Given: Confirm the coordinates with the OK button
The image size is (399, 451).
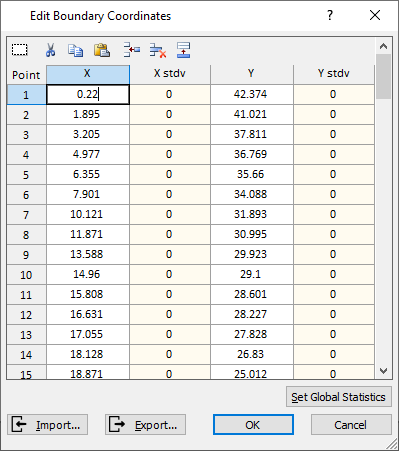Looking at the screenshot, I should click(x=253, y=425).
